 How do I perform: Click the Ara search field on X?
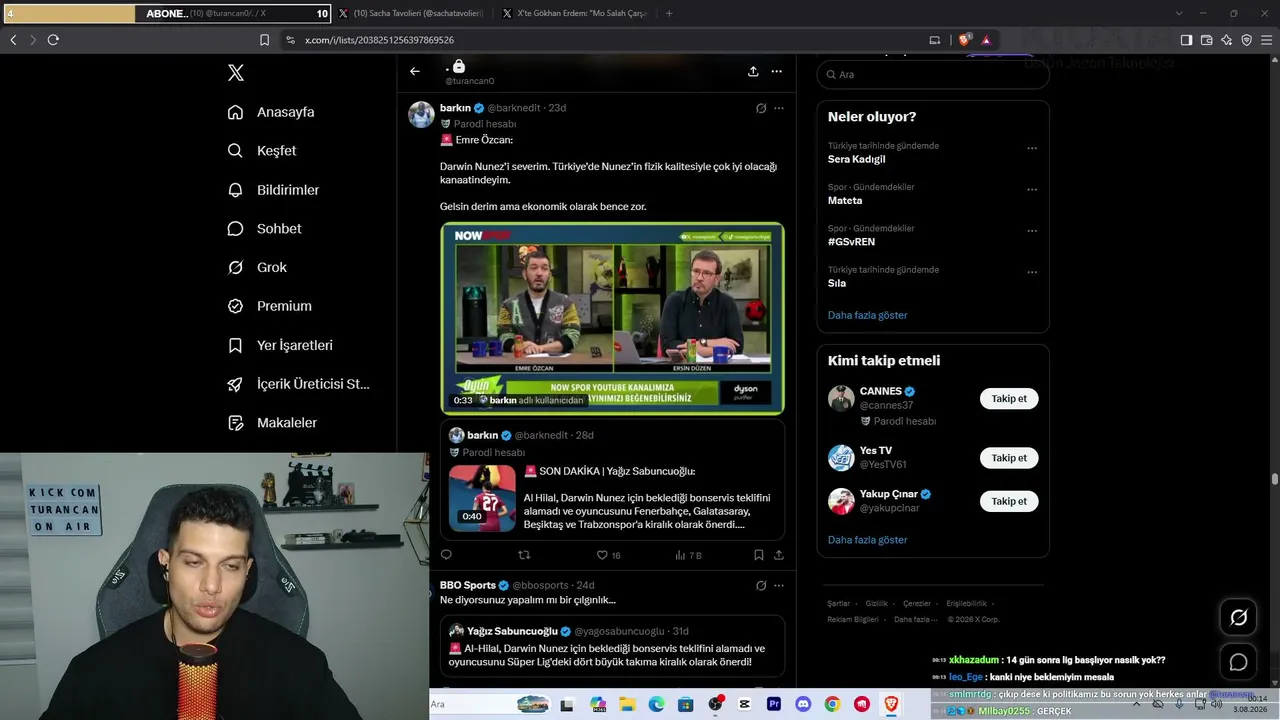[933, 75]
